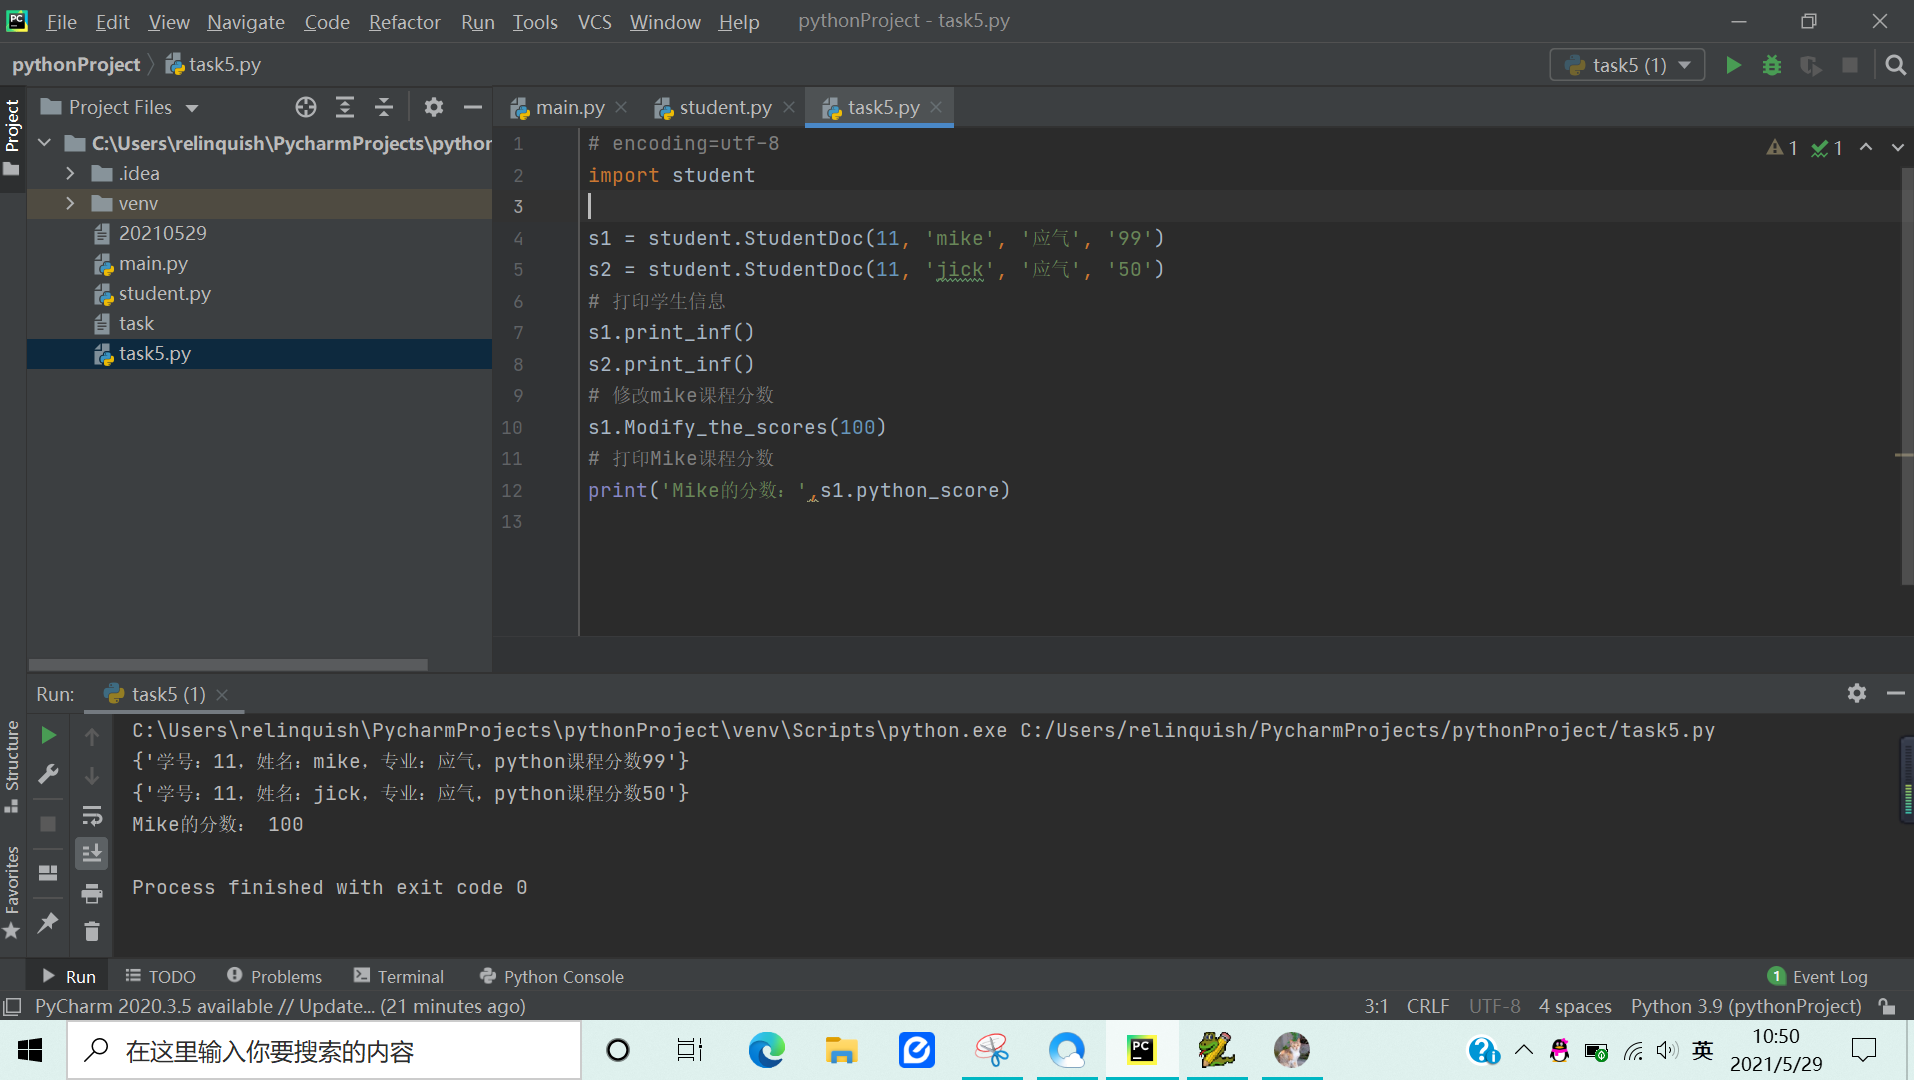Viewport: 1914px width, 1080px height.
Task: Expand all in Project panel
Action: pyautogui.click(x=345, y=107)
